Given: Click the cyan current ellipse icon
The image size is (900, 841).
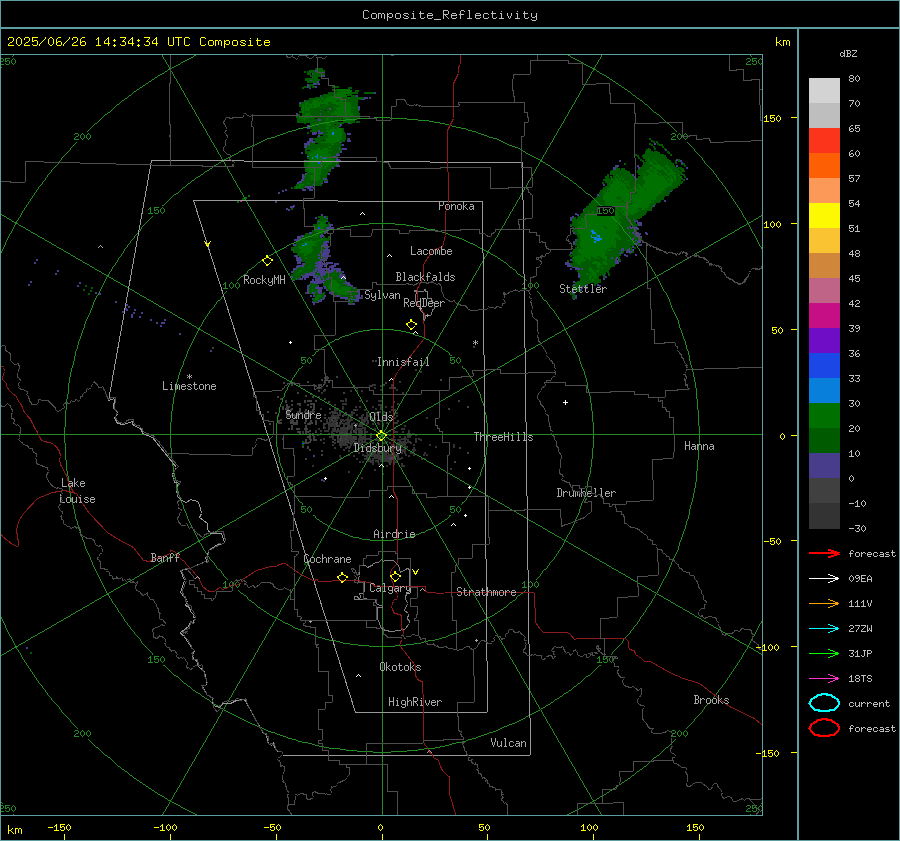Looking at the screenshot, I should tap(824, 703).
